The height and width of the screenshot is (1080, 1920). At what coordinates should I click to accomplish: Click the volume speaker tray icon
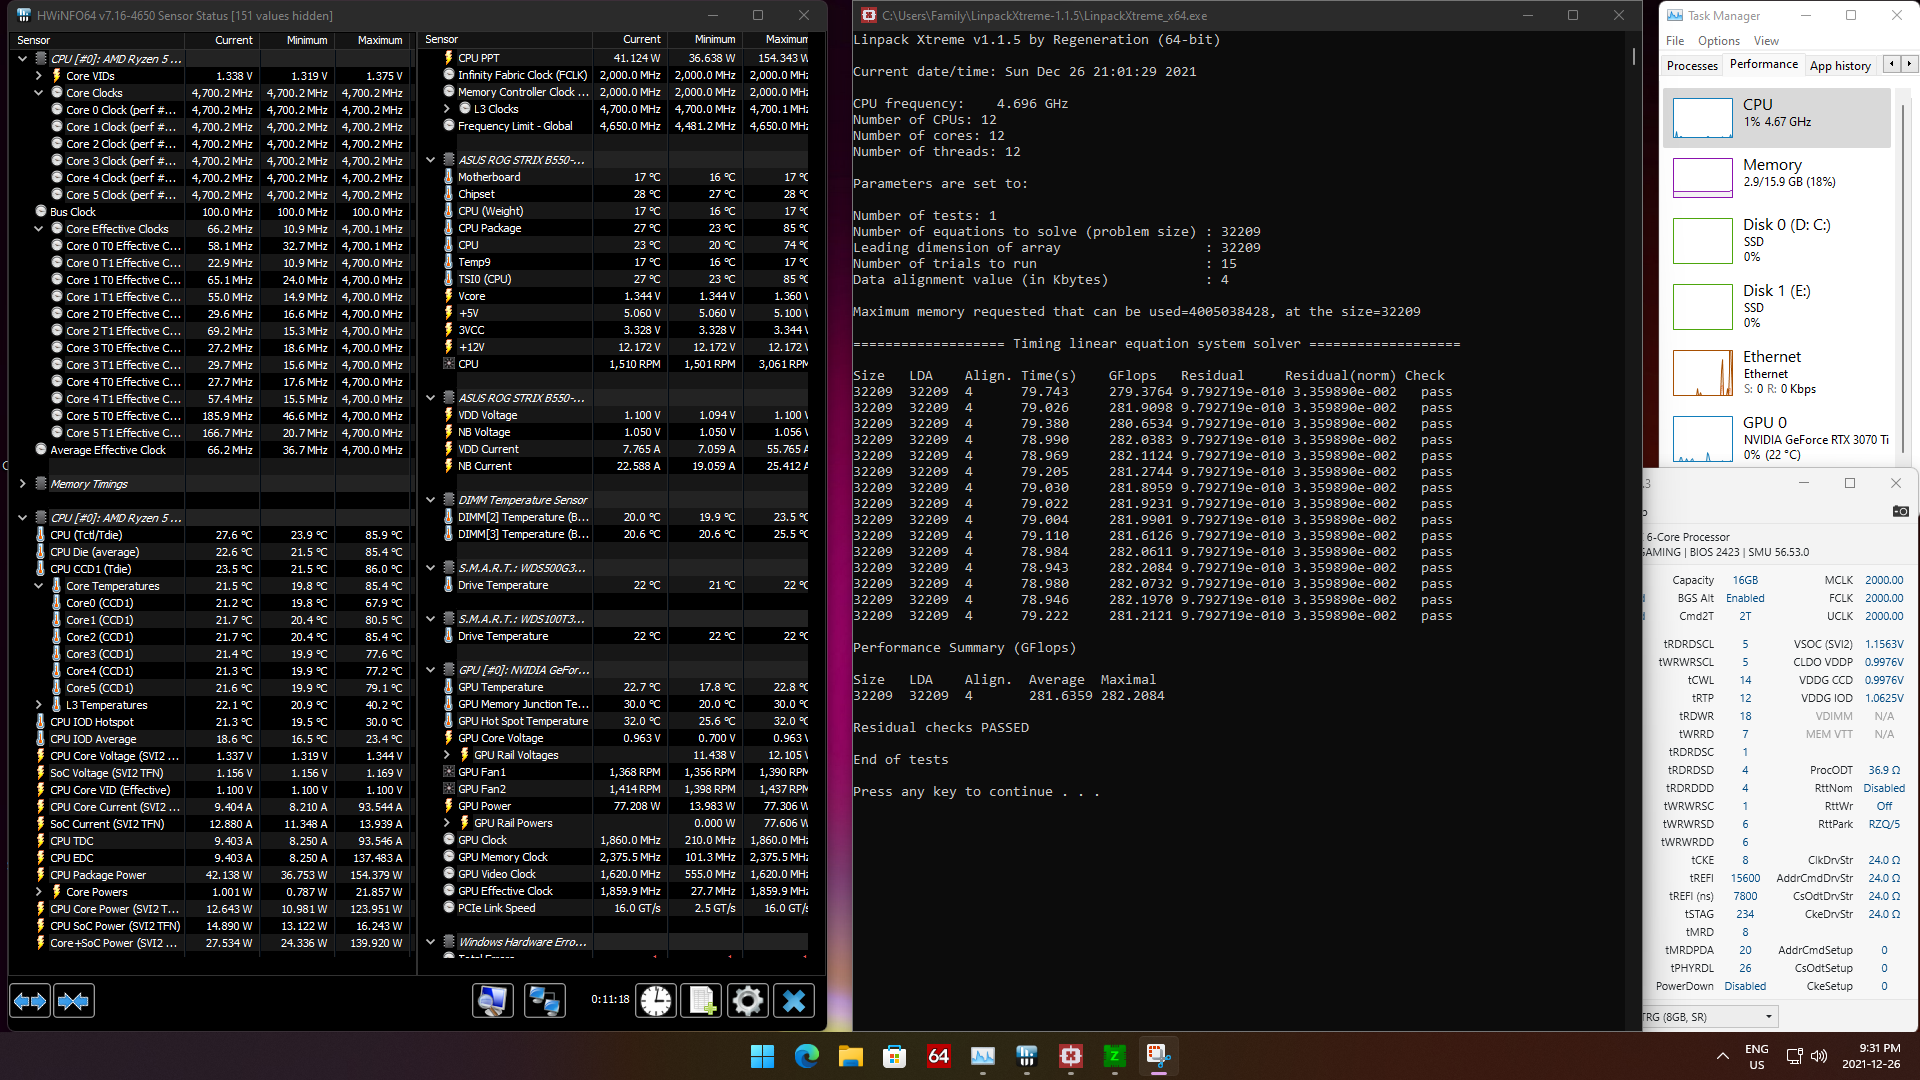[x=1819, y=1056]
